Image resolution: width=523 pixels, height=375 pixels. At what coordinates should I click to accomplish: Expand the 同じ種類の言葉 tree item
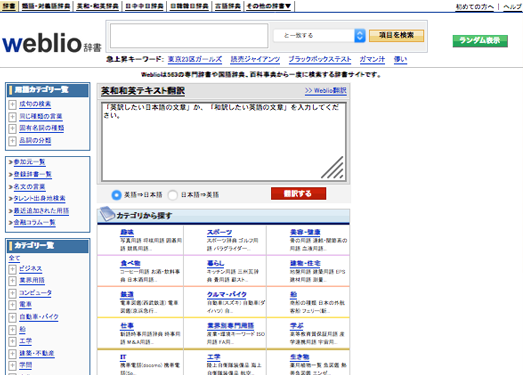(x=12, y=117)
